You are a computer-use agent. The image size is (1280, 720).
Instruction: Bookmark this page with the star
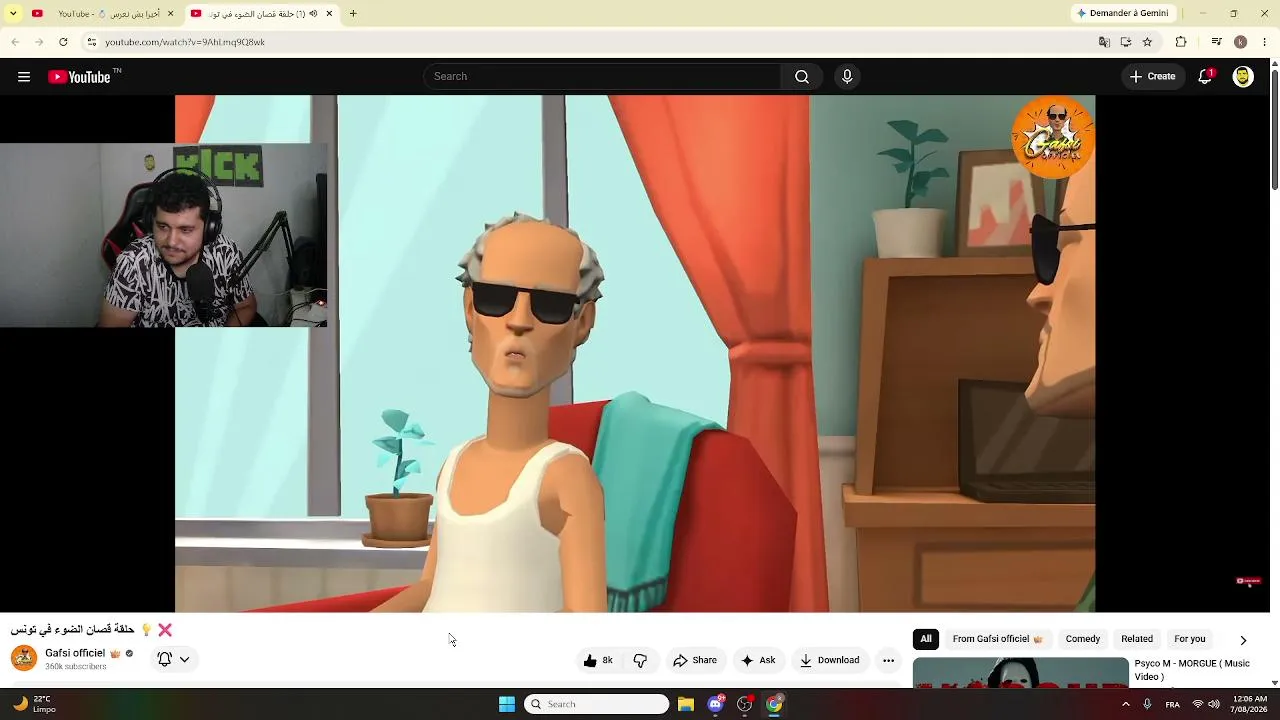1147,42
